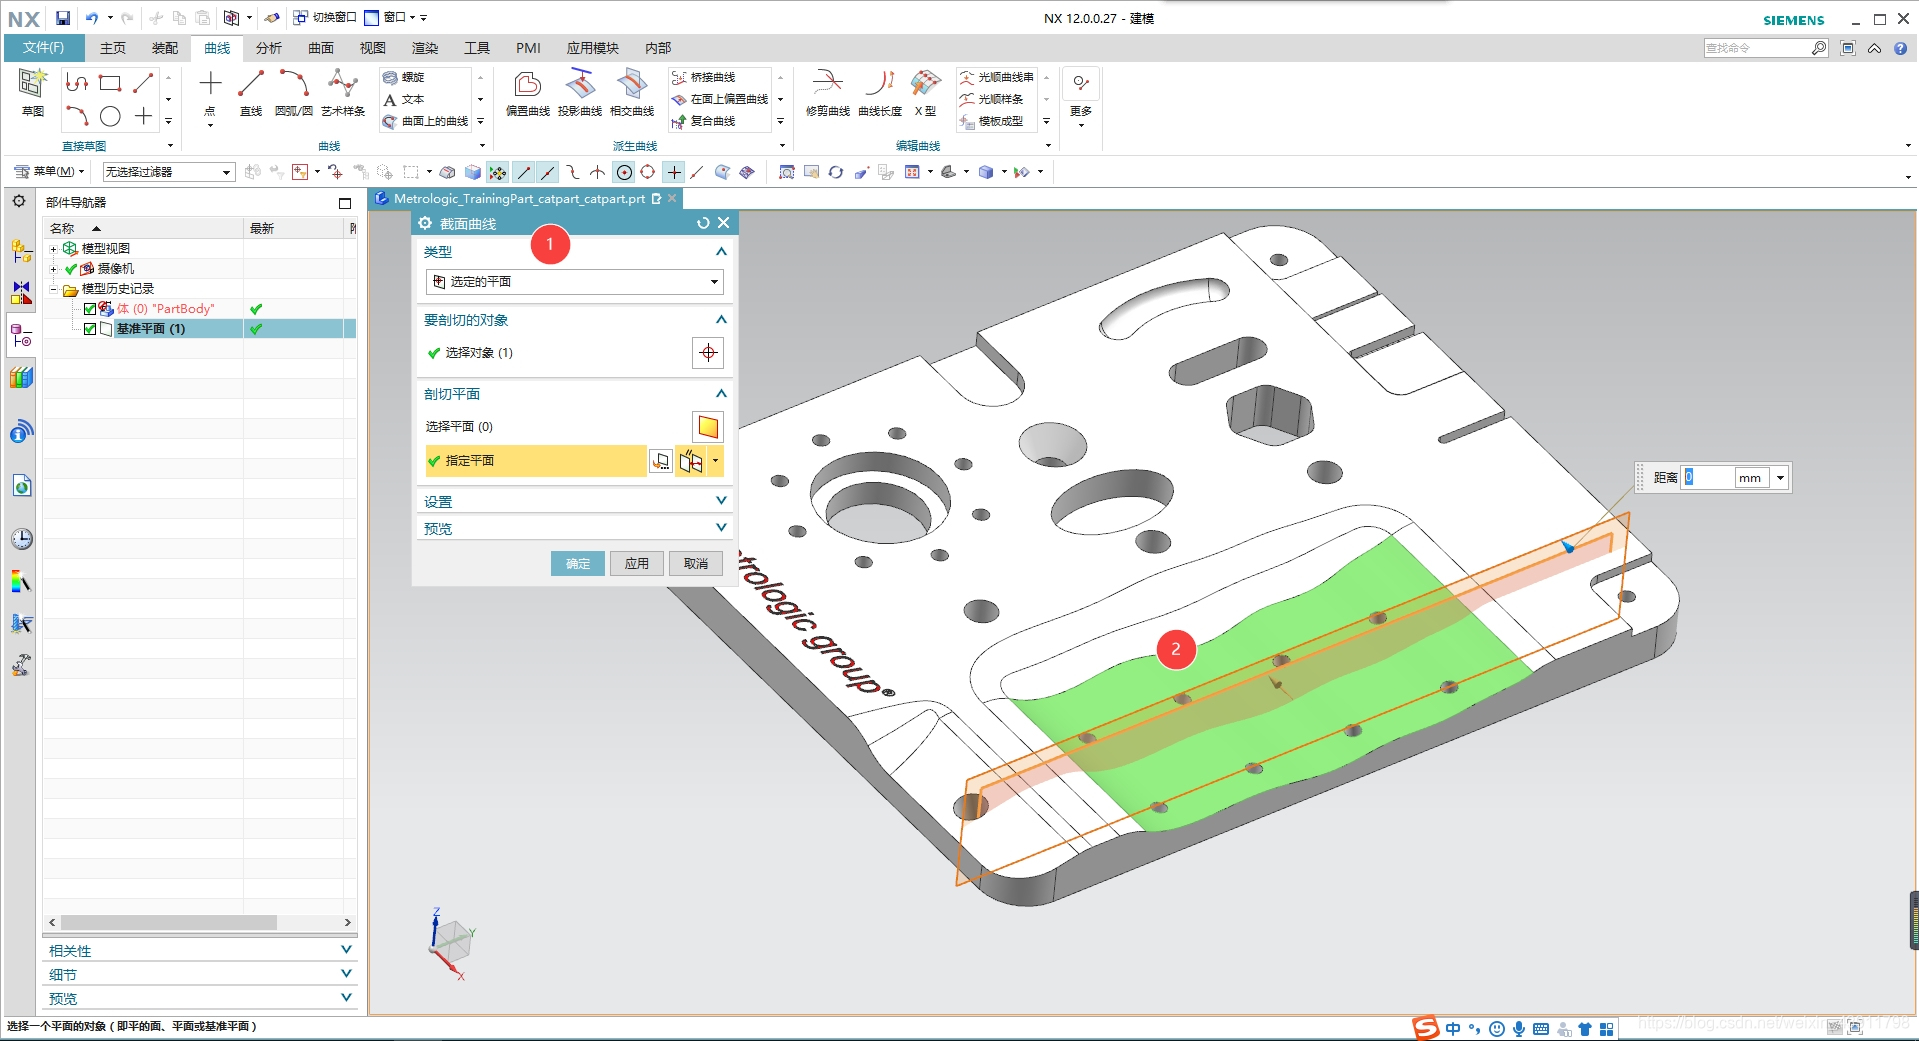Toggle the 摄像机 checkmark in navigator
1919x1041 pixels.
pos(71,269)
